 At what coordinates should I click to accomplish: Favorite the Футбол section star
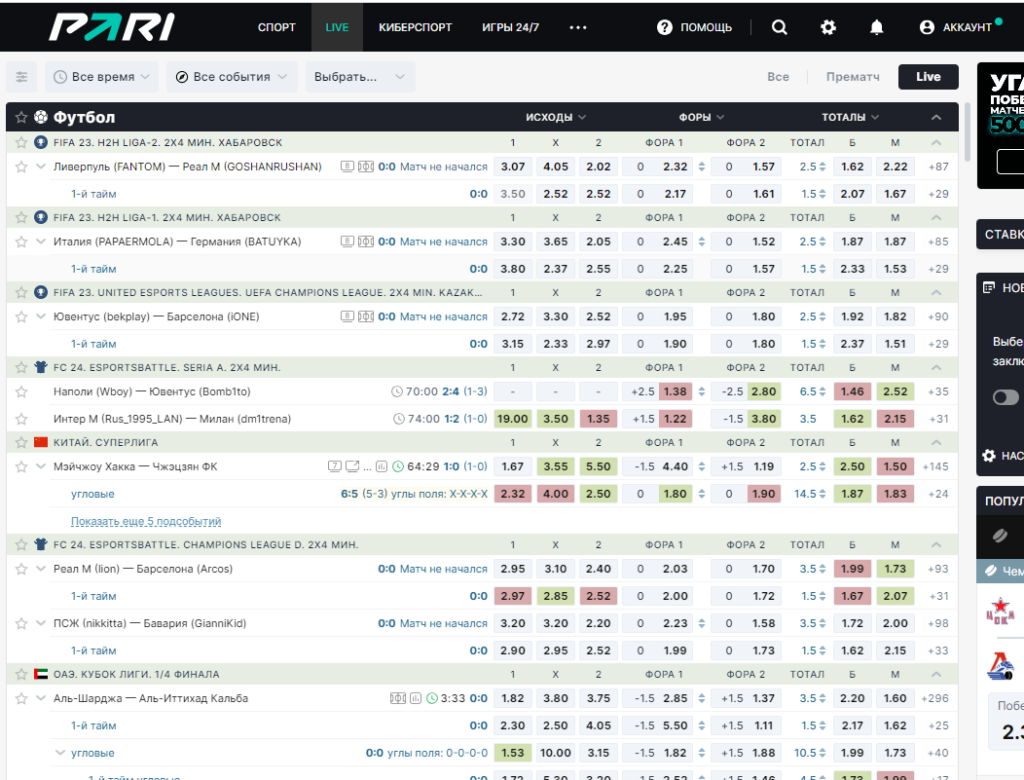click(x=21, y=117)
